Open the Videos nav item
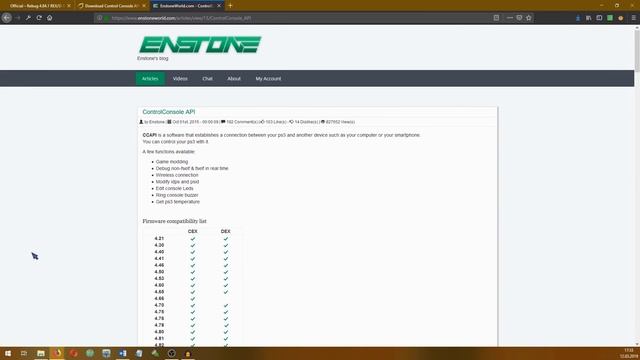This screenshot has height=360, width=640. click(180, 78)
